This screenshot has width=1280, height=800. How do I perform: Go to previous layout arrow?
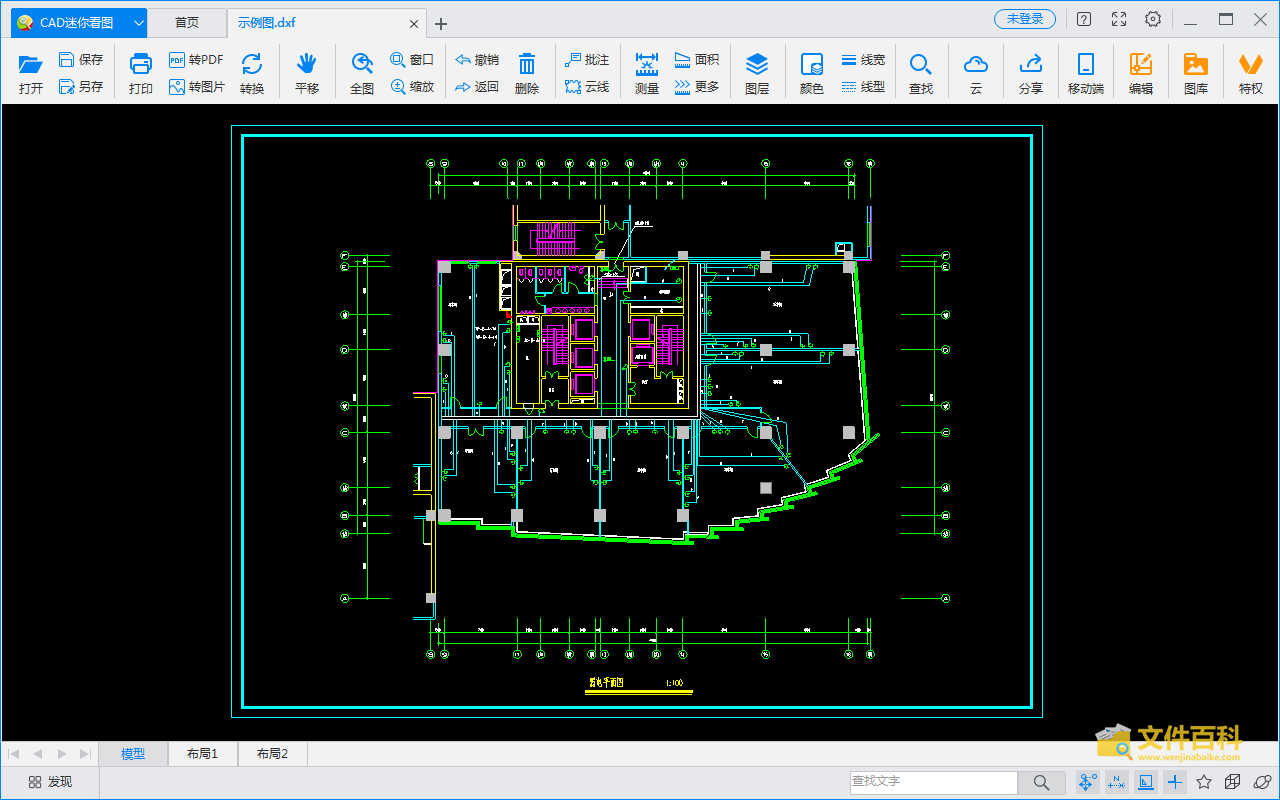(x=38, y=754)
